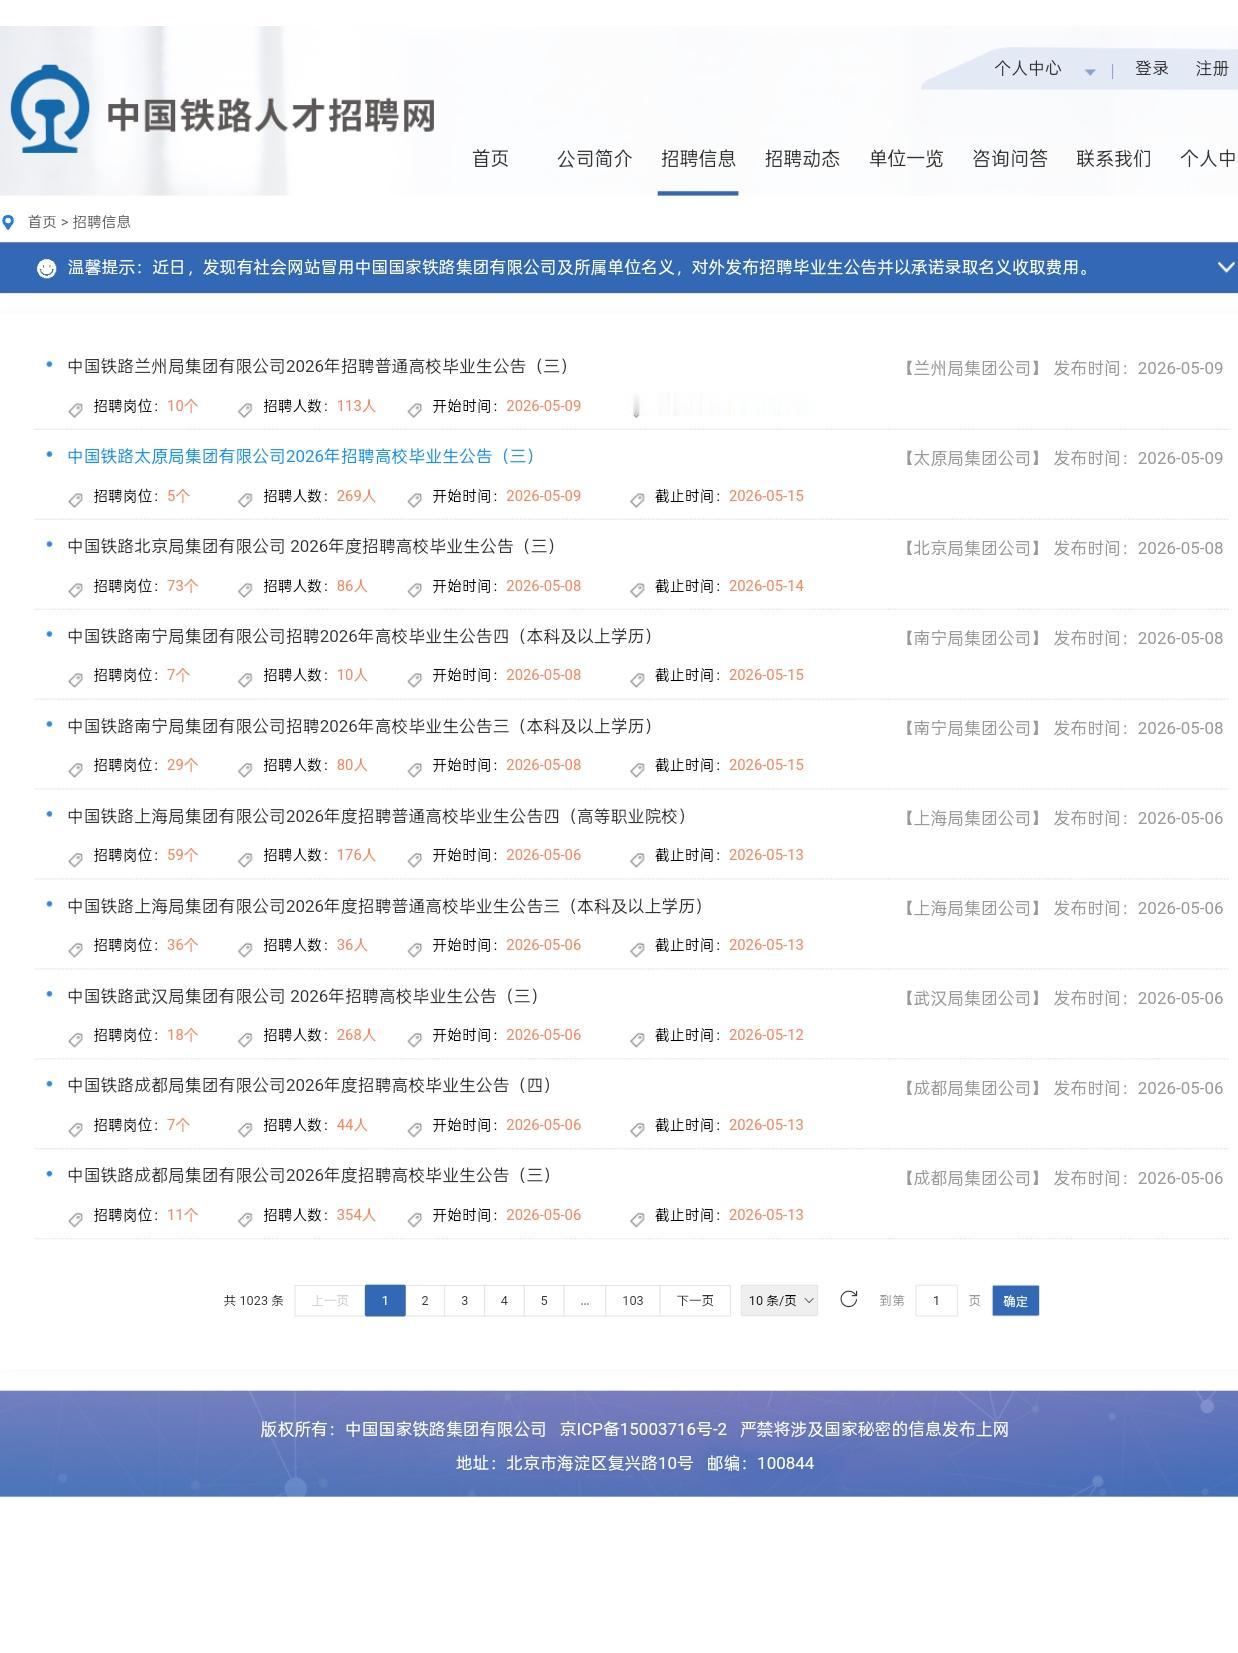Click tag icon beside 招聘人数 269人

(245, 499)
